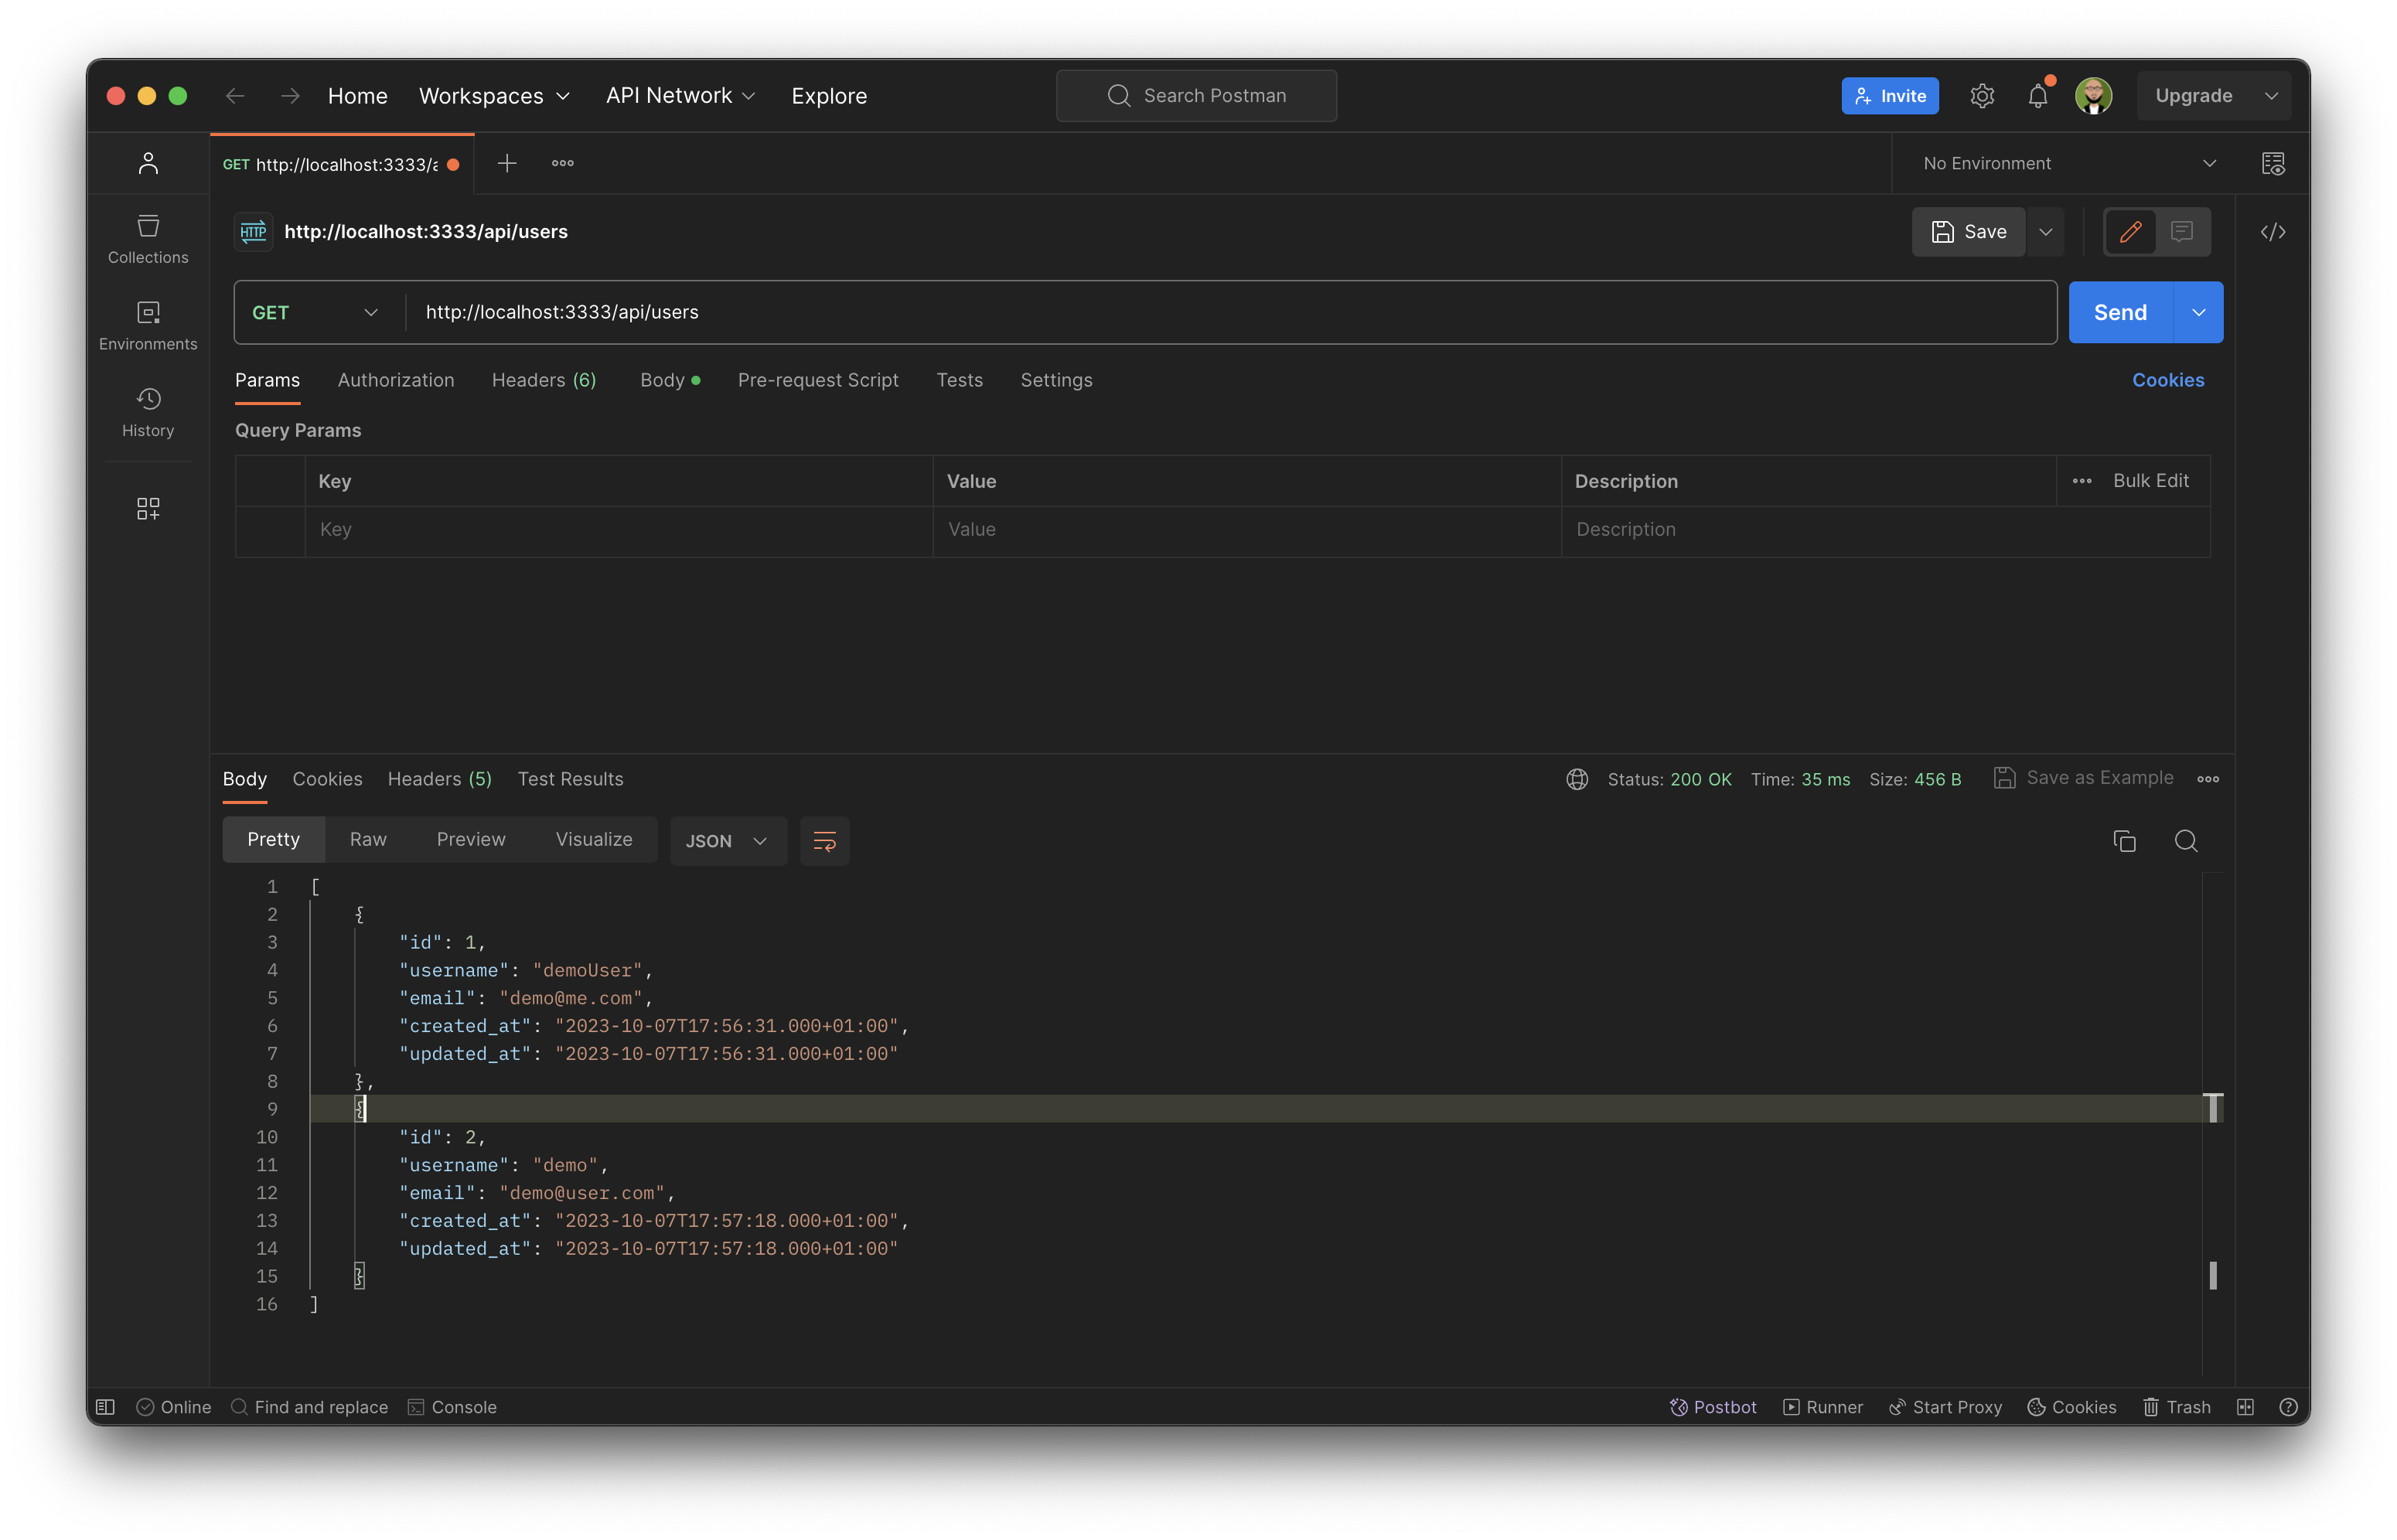Viewport: 2397px width, 1540px height.
Task: Open the GET request method dropdown
Action: tap(315, 311)
